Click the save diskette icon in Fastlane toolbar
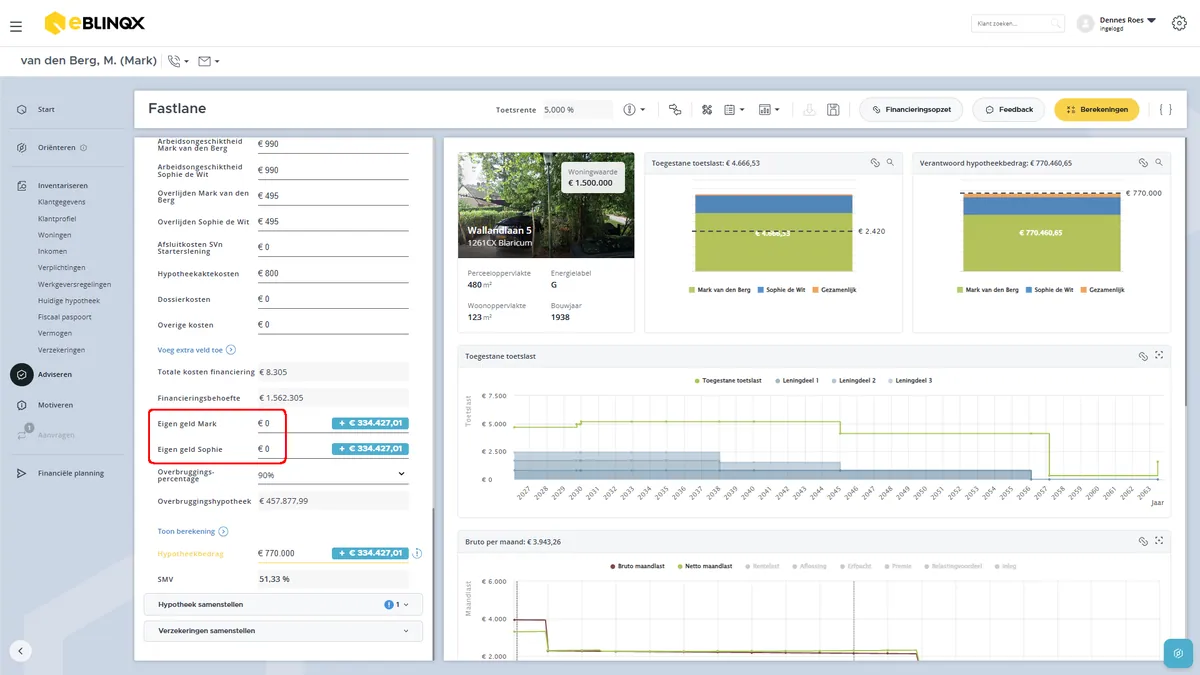Screen dimensions: 1200x675 click(x=833, y=109)
